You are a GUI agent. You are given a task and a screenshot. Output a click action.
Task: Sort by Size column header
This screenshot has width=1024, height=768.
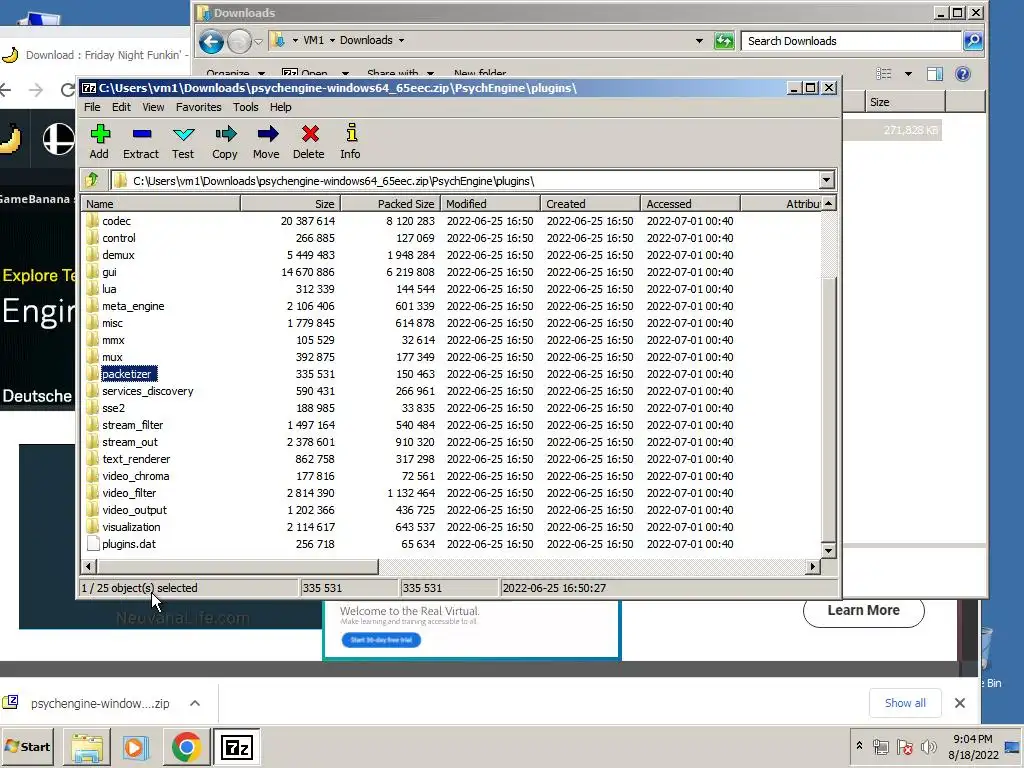tap(291, 204)
